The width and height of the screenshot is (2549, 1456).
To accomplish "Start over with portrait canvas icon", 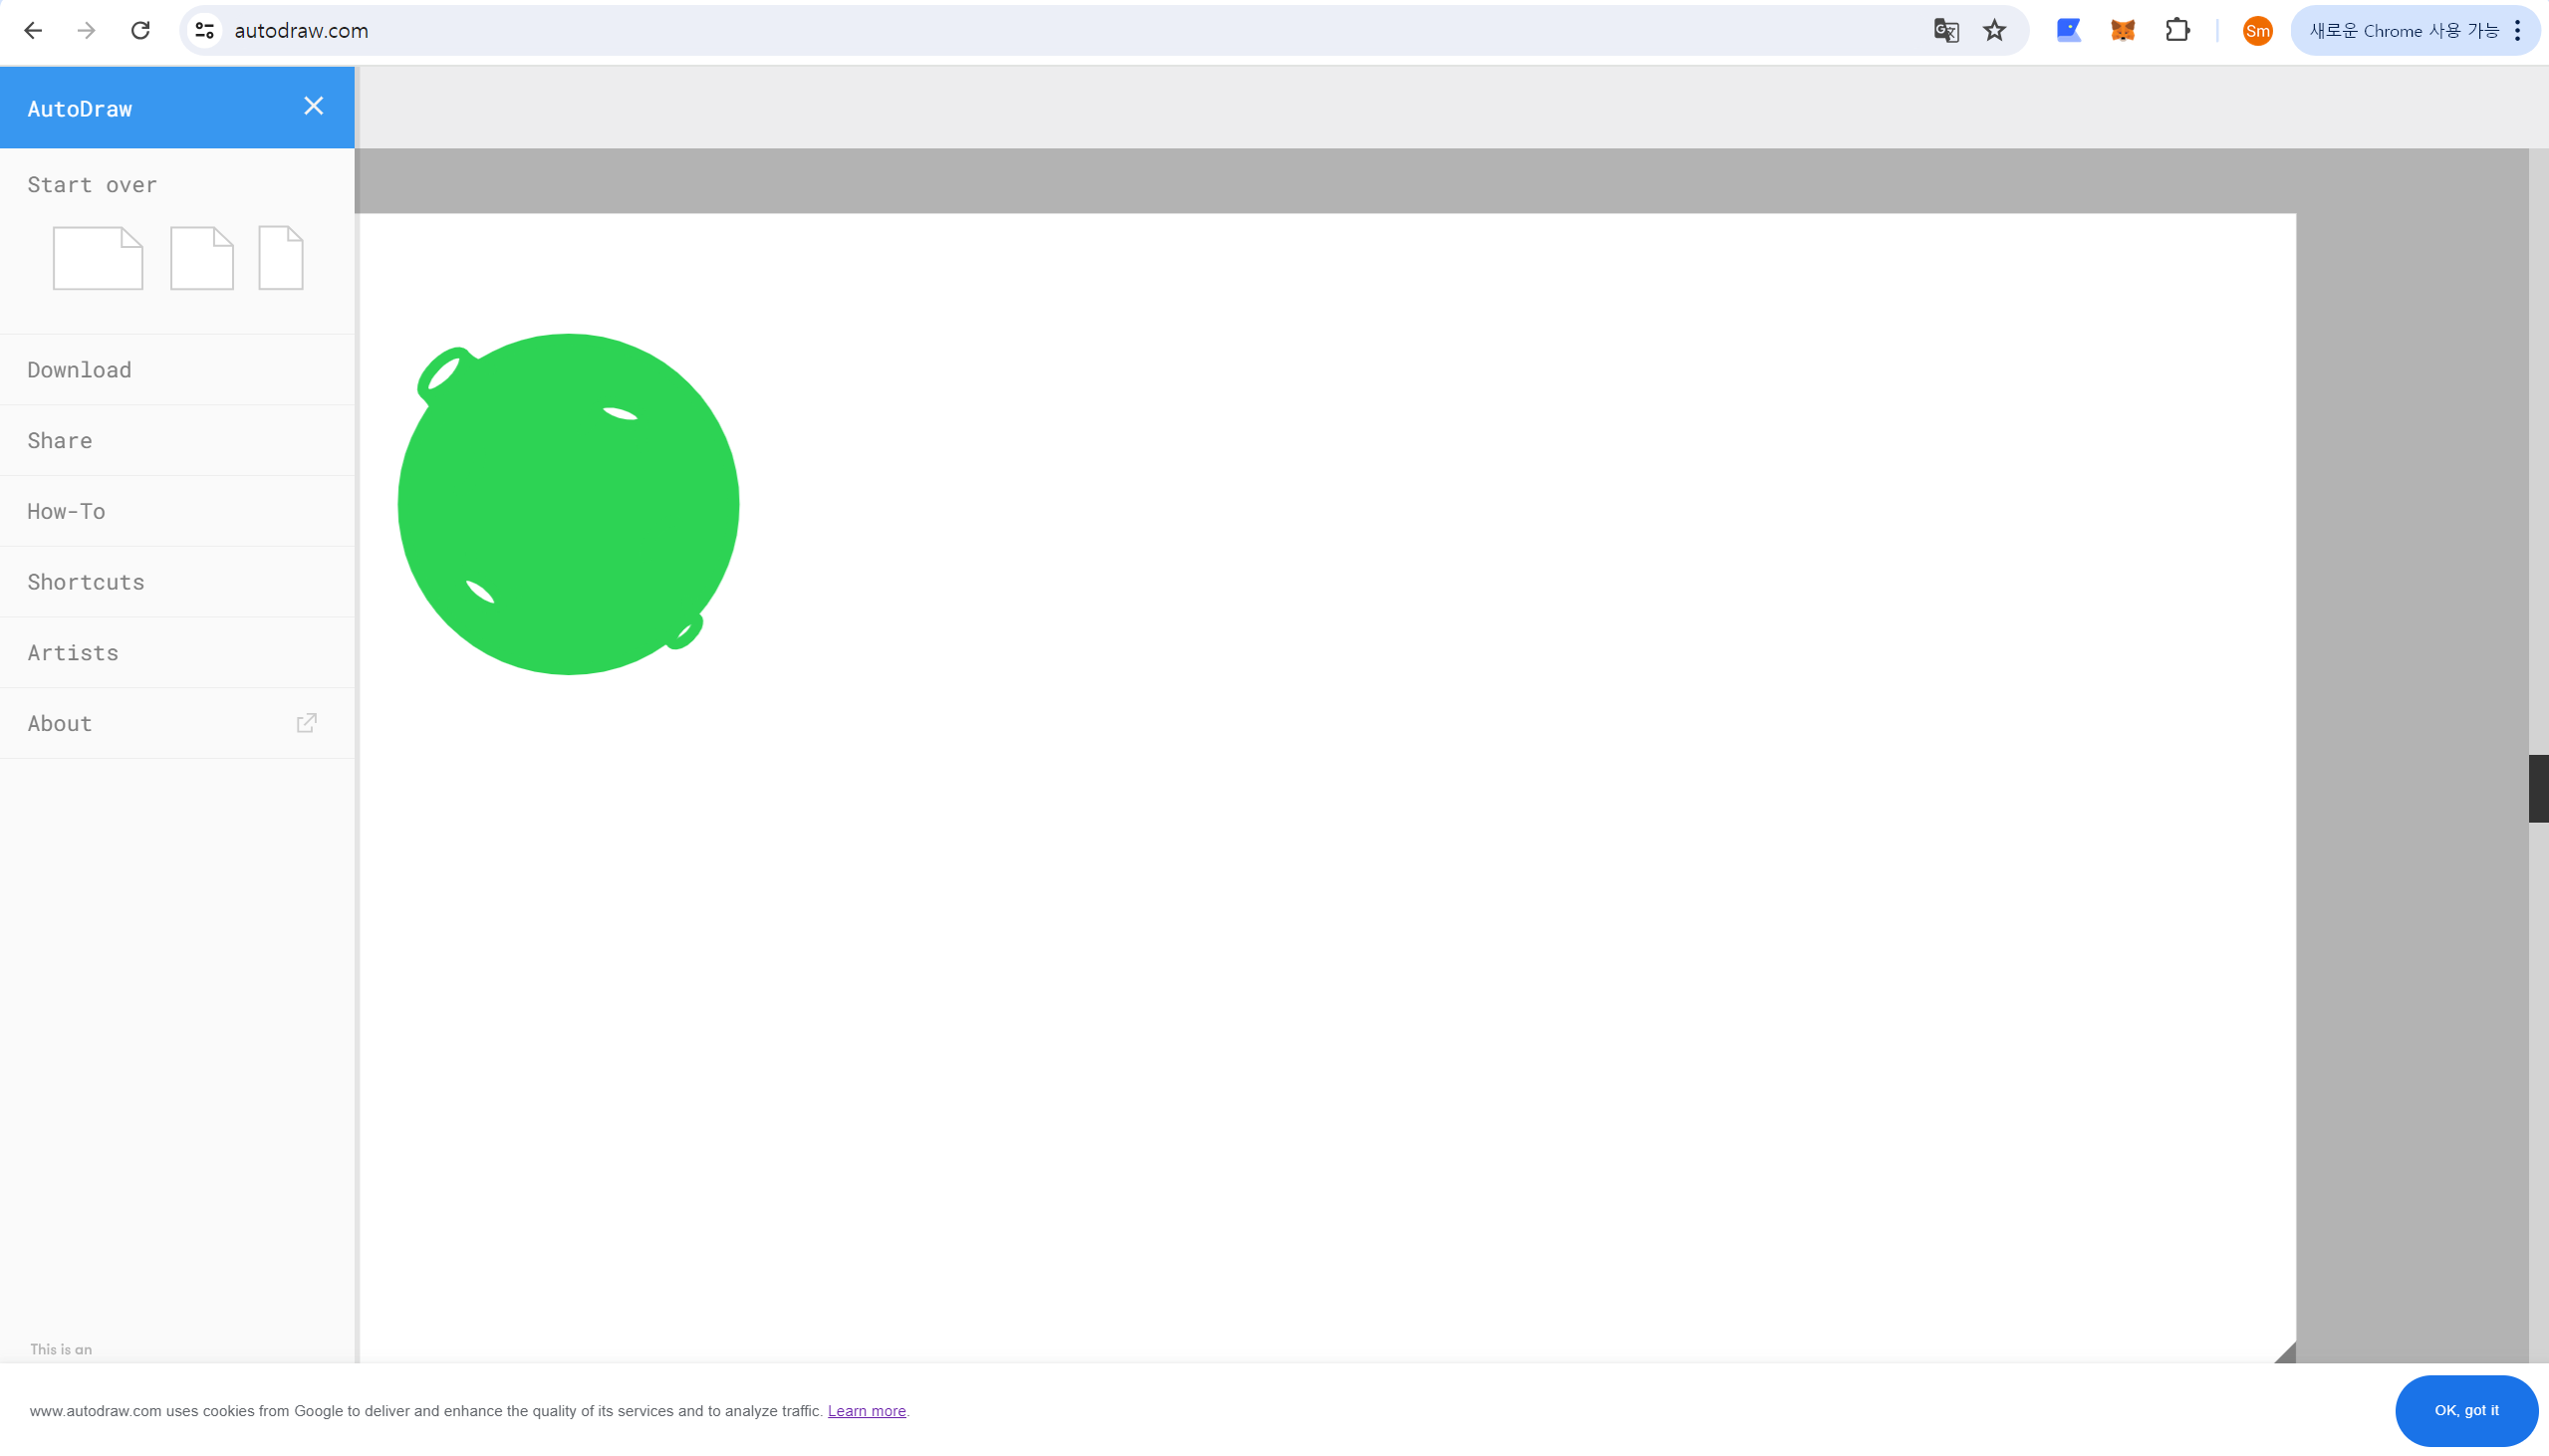I will click(281, 258).
